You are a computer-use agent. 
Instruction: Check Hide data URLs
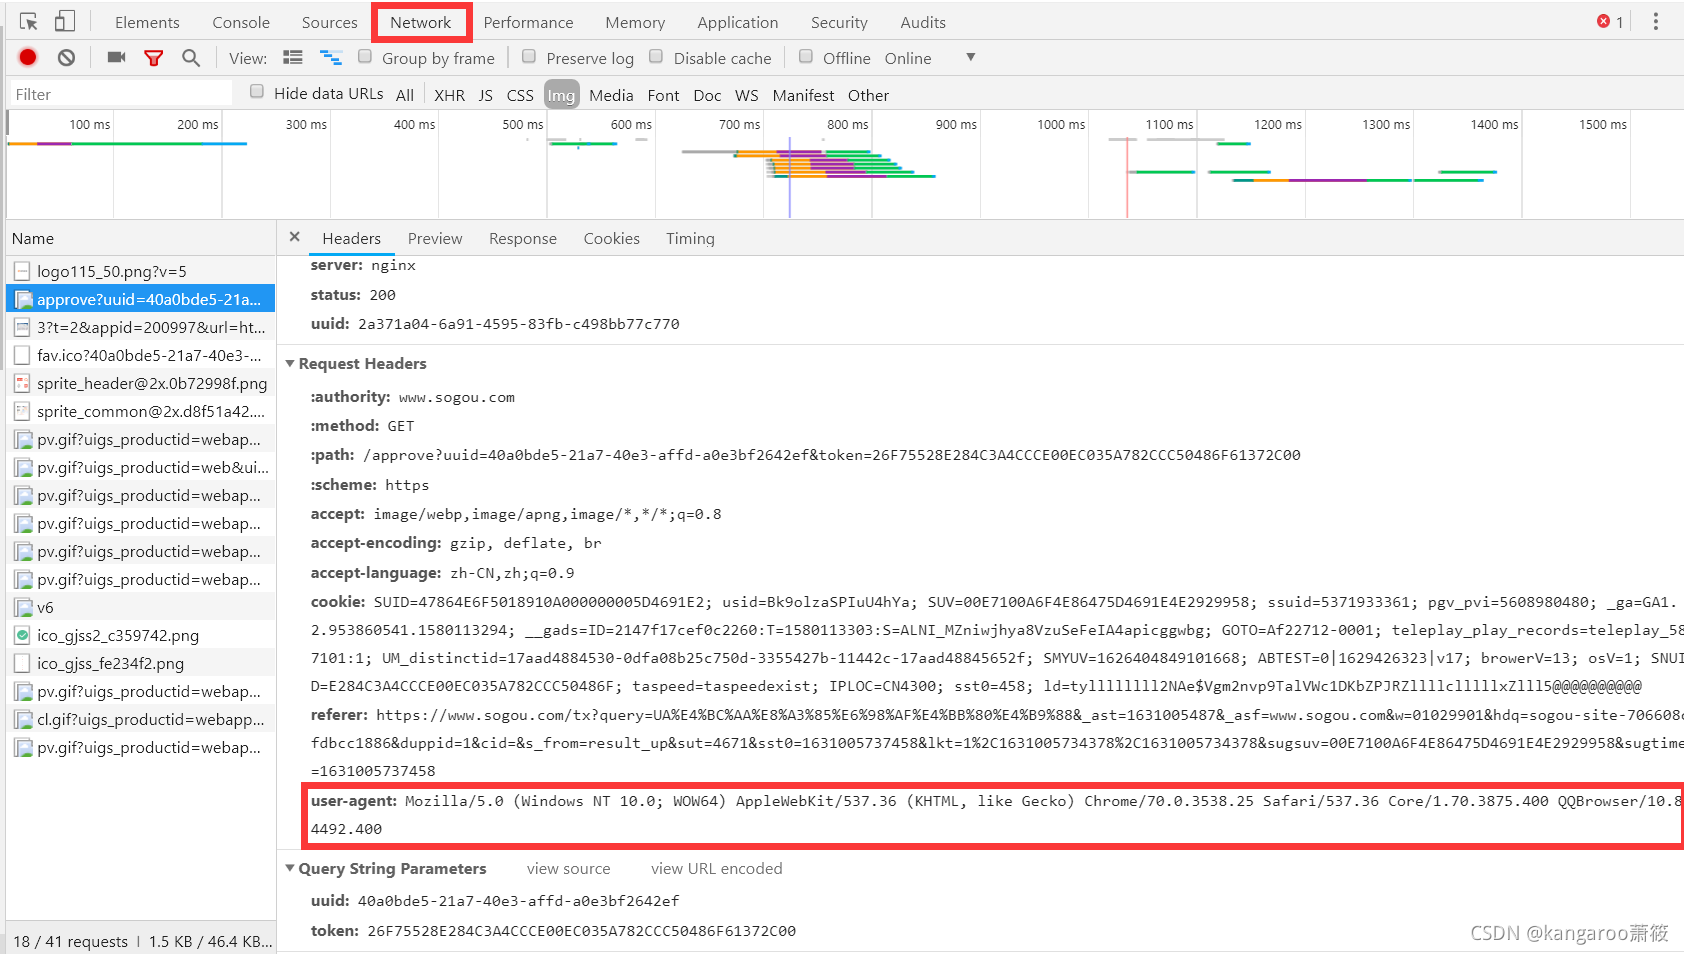[x=257, y=92]
